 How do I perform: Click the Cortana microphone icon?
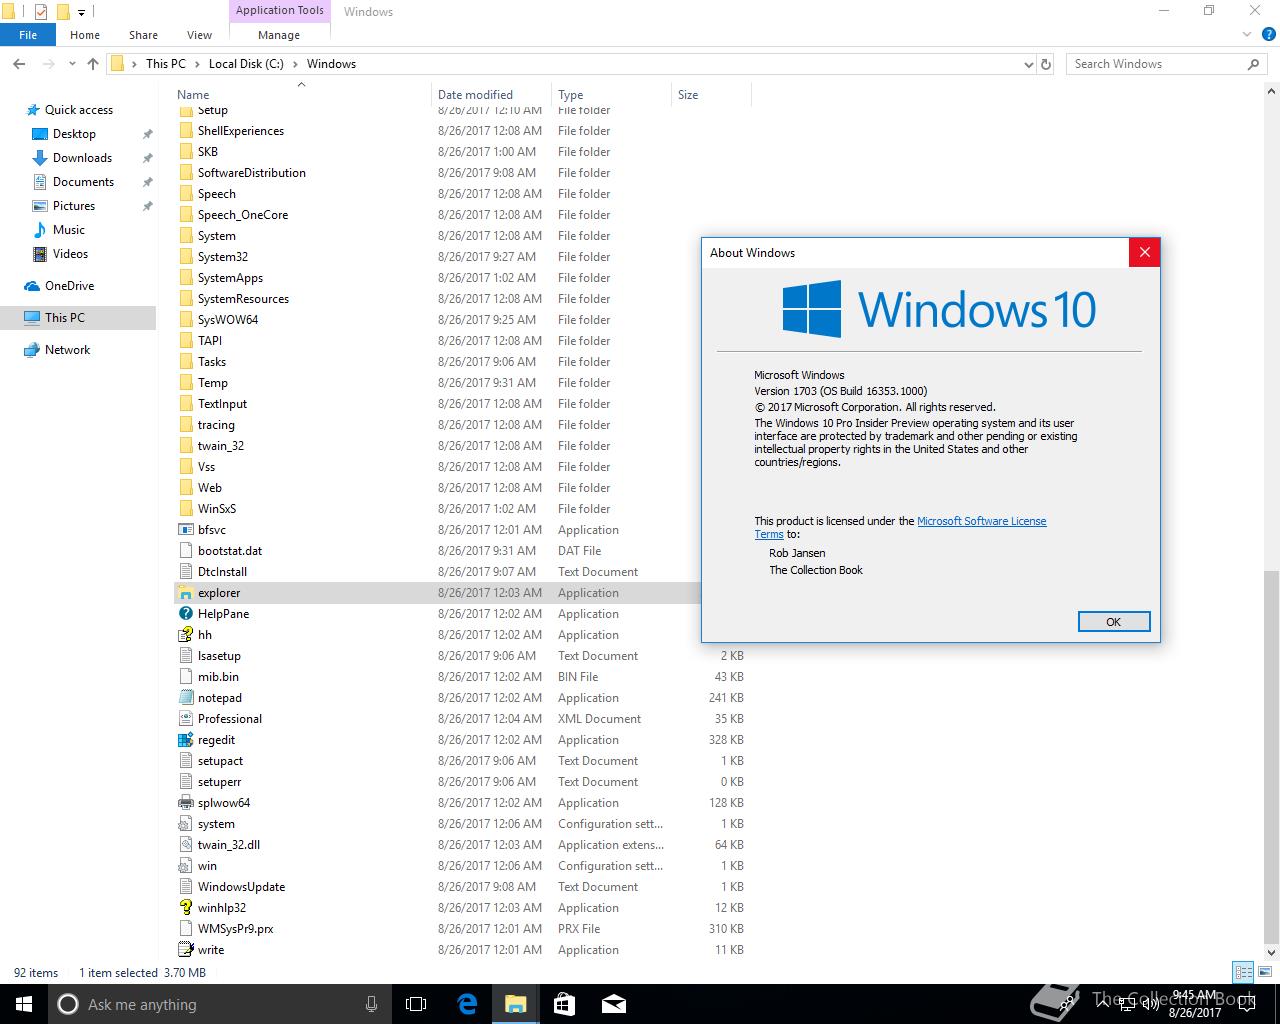coord(371,1004)
